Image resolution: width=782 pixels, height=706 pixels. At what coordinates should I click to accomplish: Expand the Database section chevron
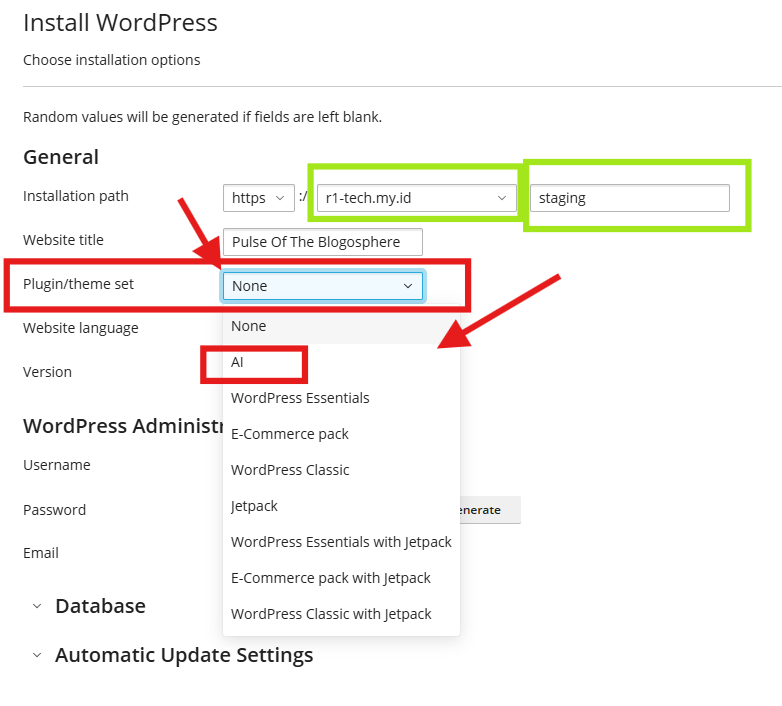coord(36,606)
